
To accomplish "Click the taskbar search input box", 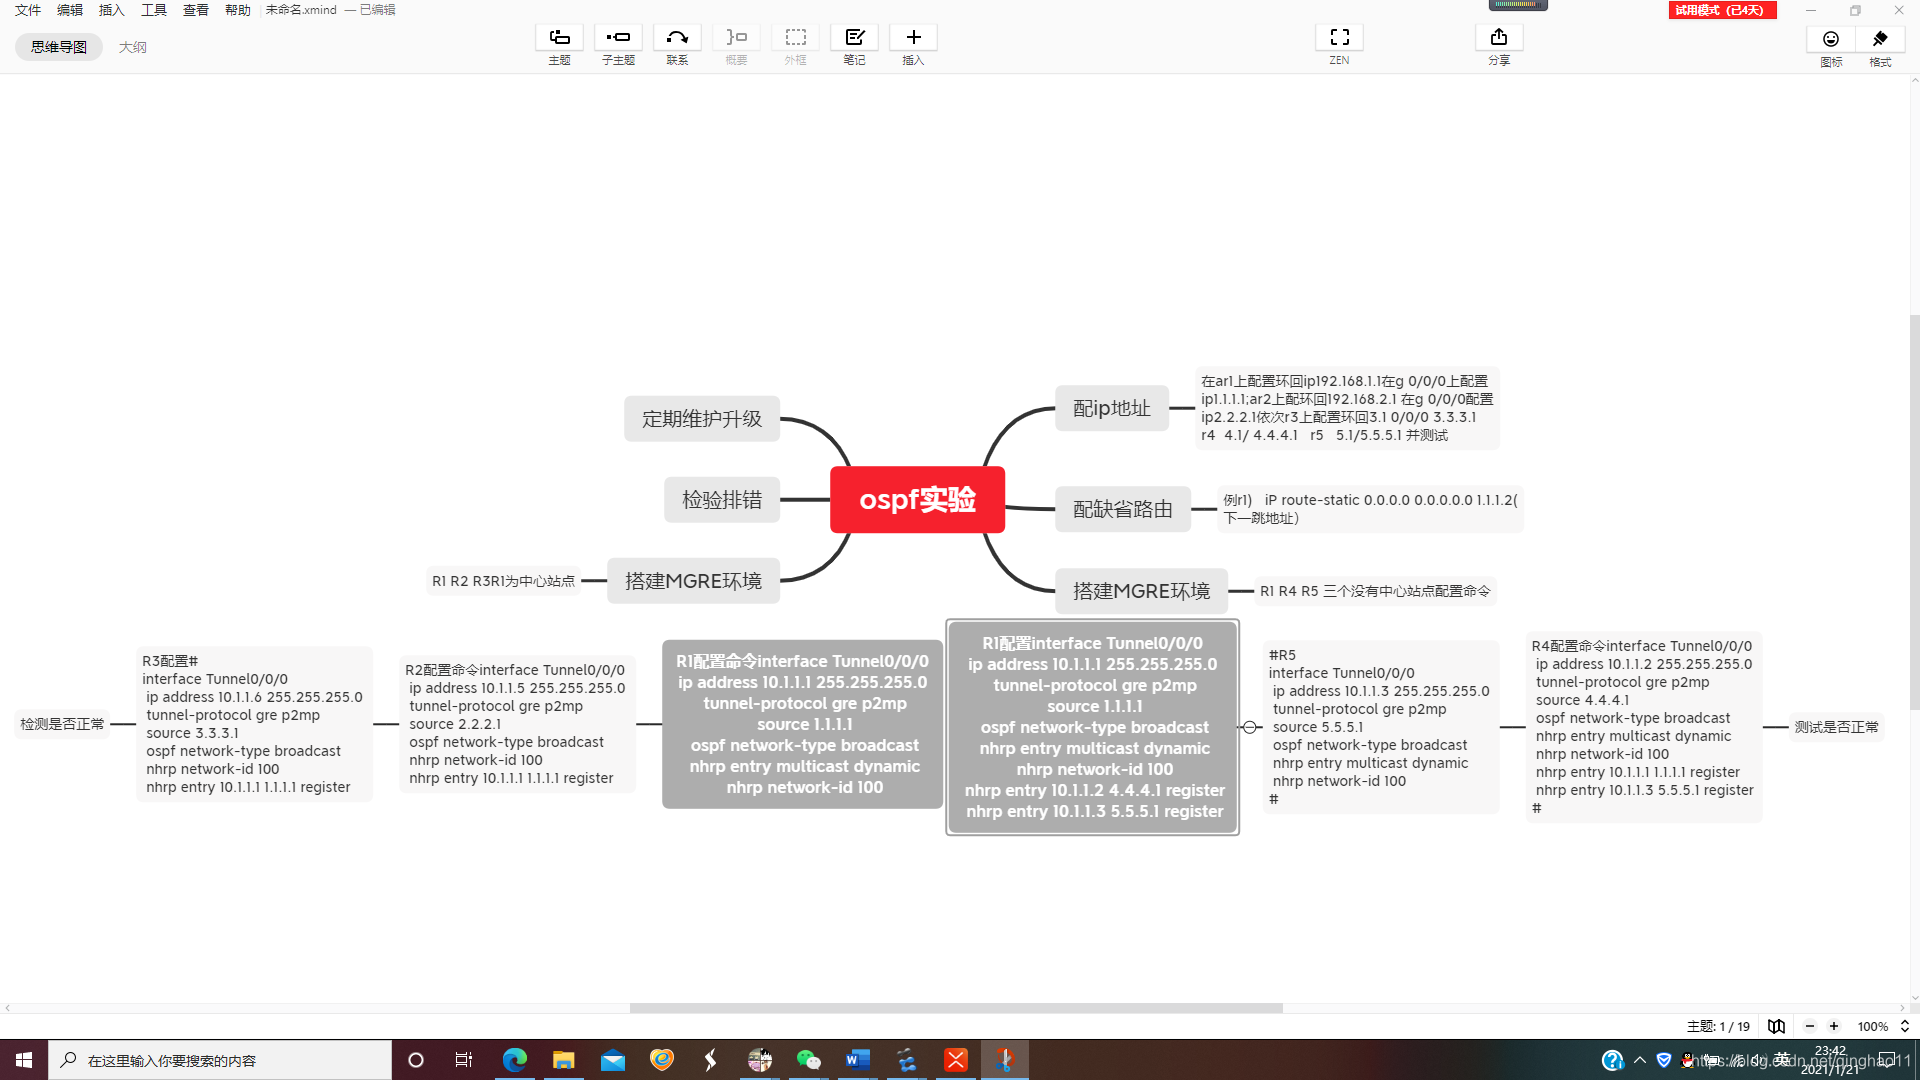I will pos(220,1060).
